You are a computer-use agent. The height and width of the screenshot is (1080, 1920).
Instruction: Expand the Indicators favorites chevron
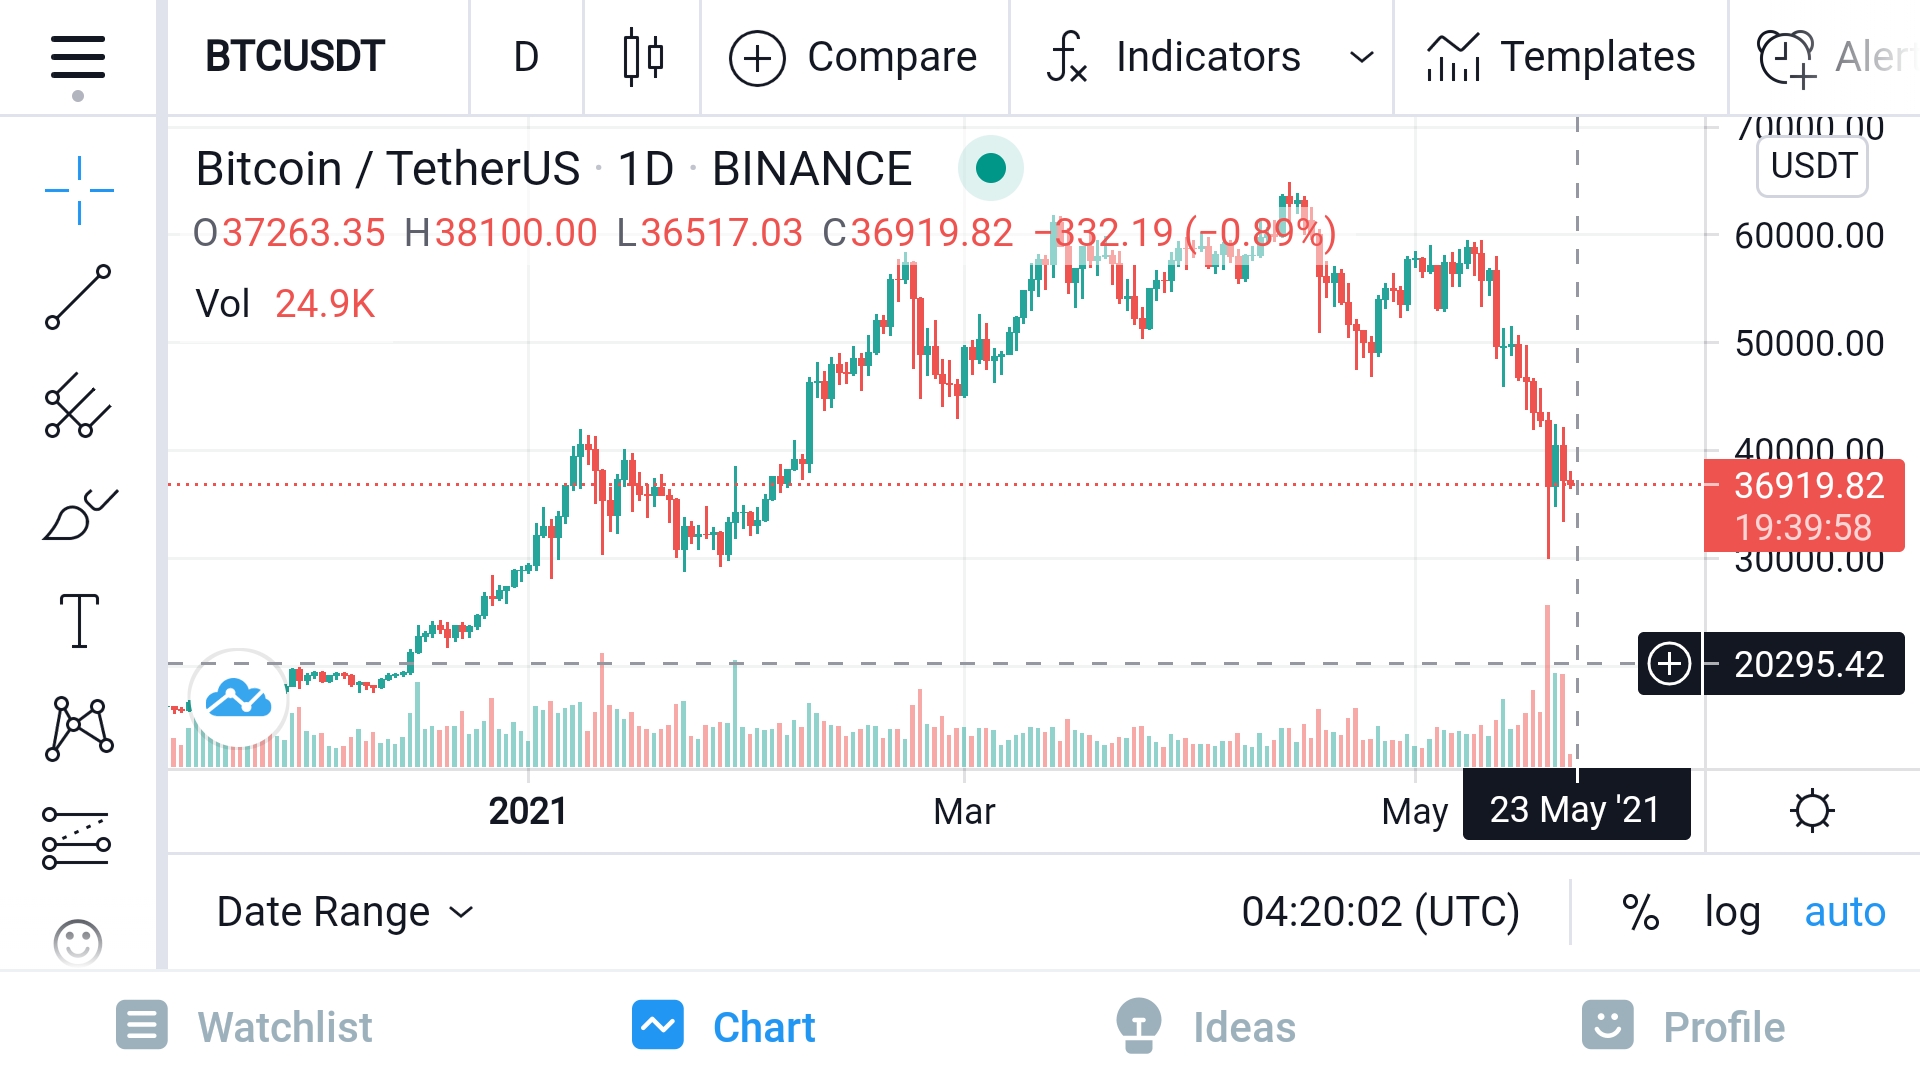pyautogui.click(x=1361, y=57)
